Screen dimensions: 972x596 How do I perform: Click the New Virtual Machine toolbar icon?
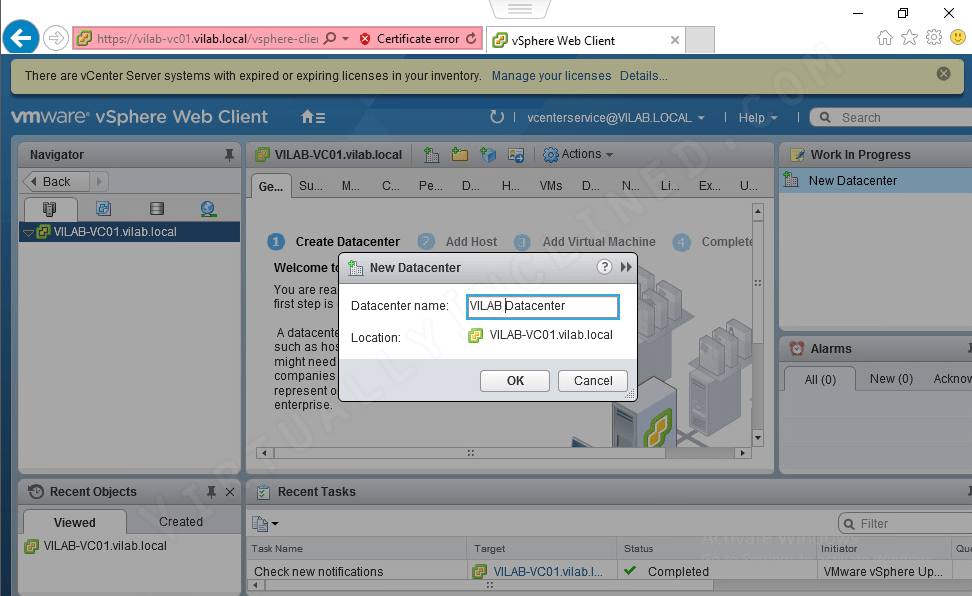[488, 155]
